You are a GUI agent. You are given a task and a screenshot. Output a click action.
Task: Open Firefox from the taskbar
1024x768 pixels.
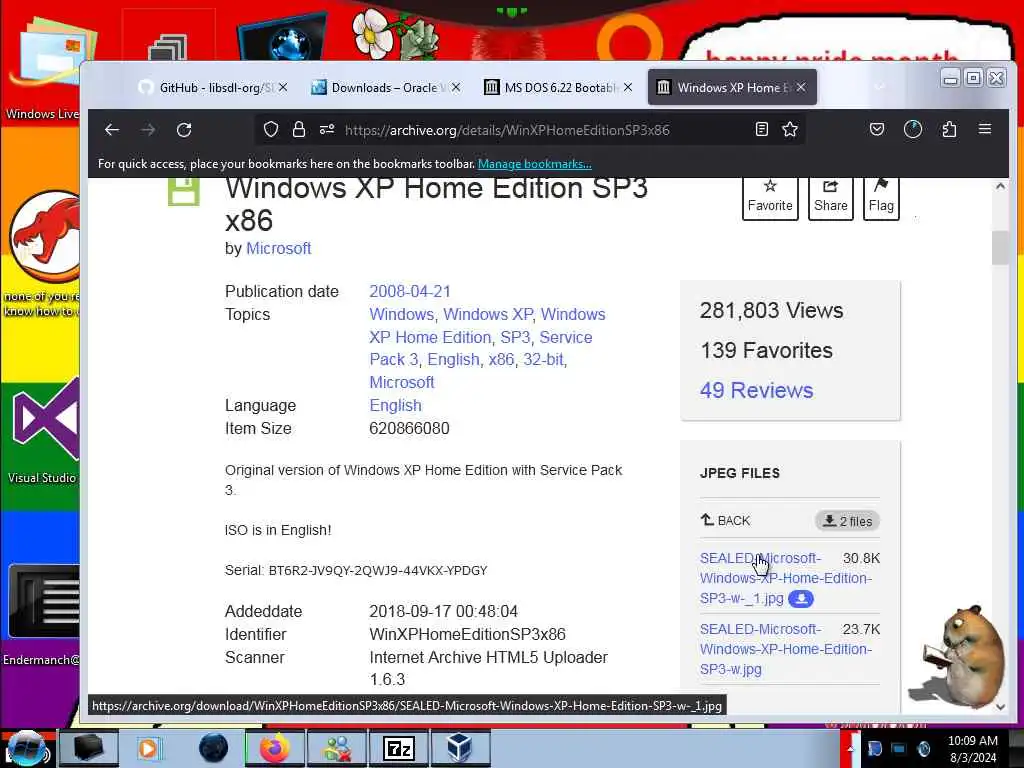[274, 748]
